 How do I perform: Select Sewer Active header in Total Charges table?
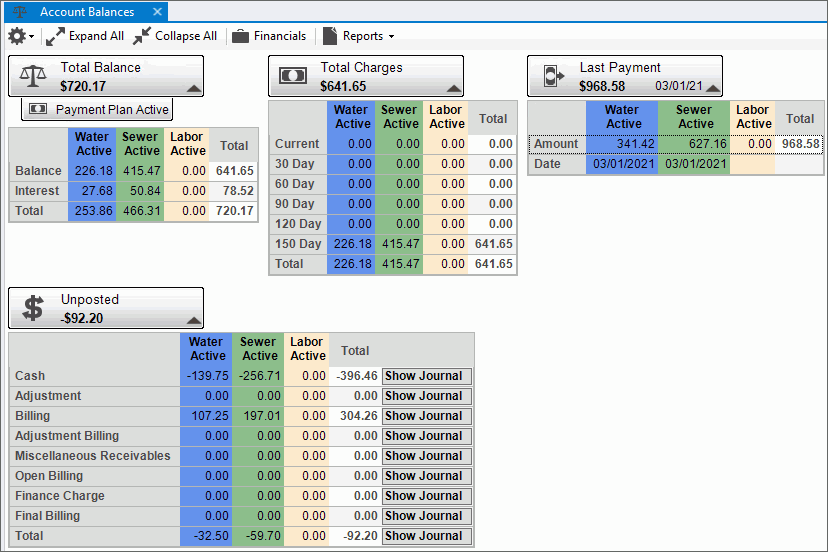pyautogui.click(x=399, y=117)
